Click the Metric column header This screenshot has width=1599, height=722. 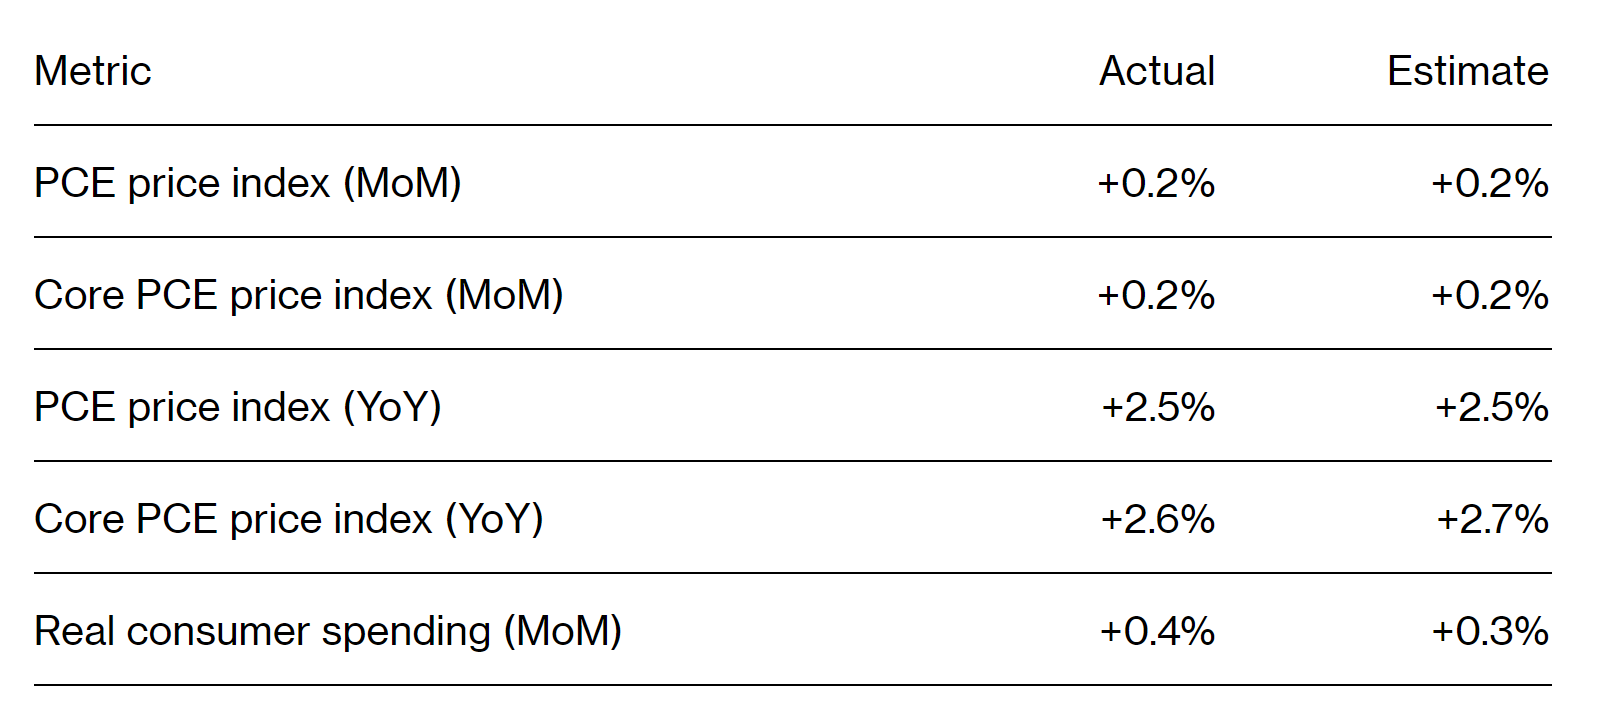click(93, 71)
